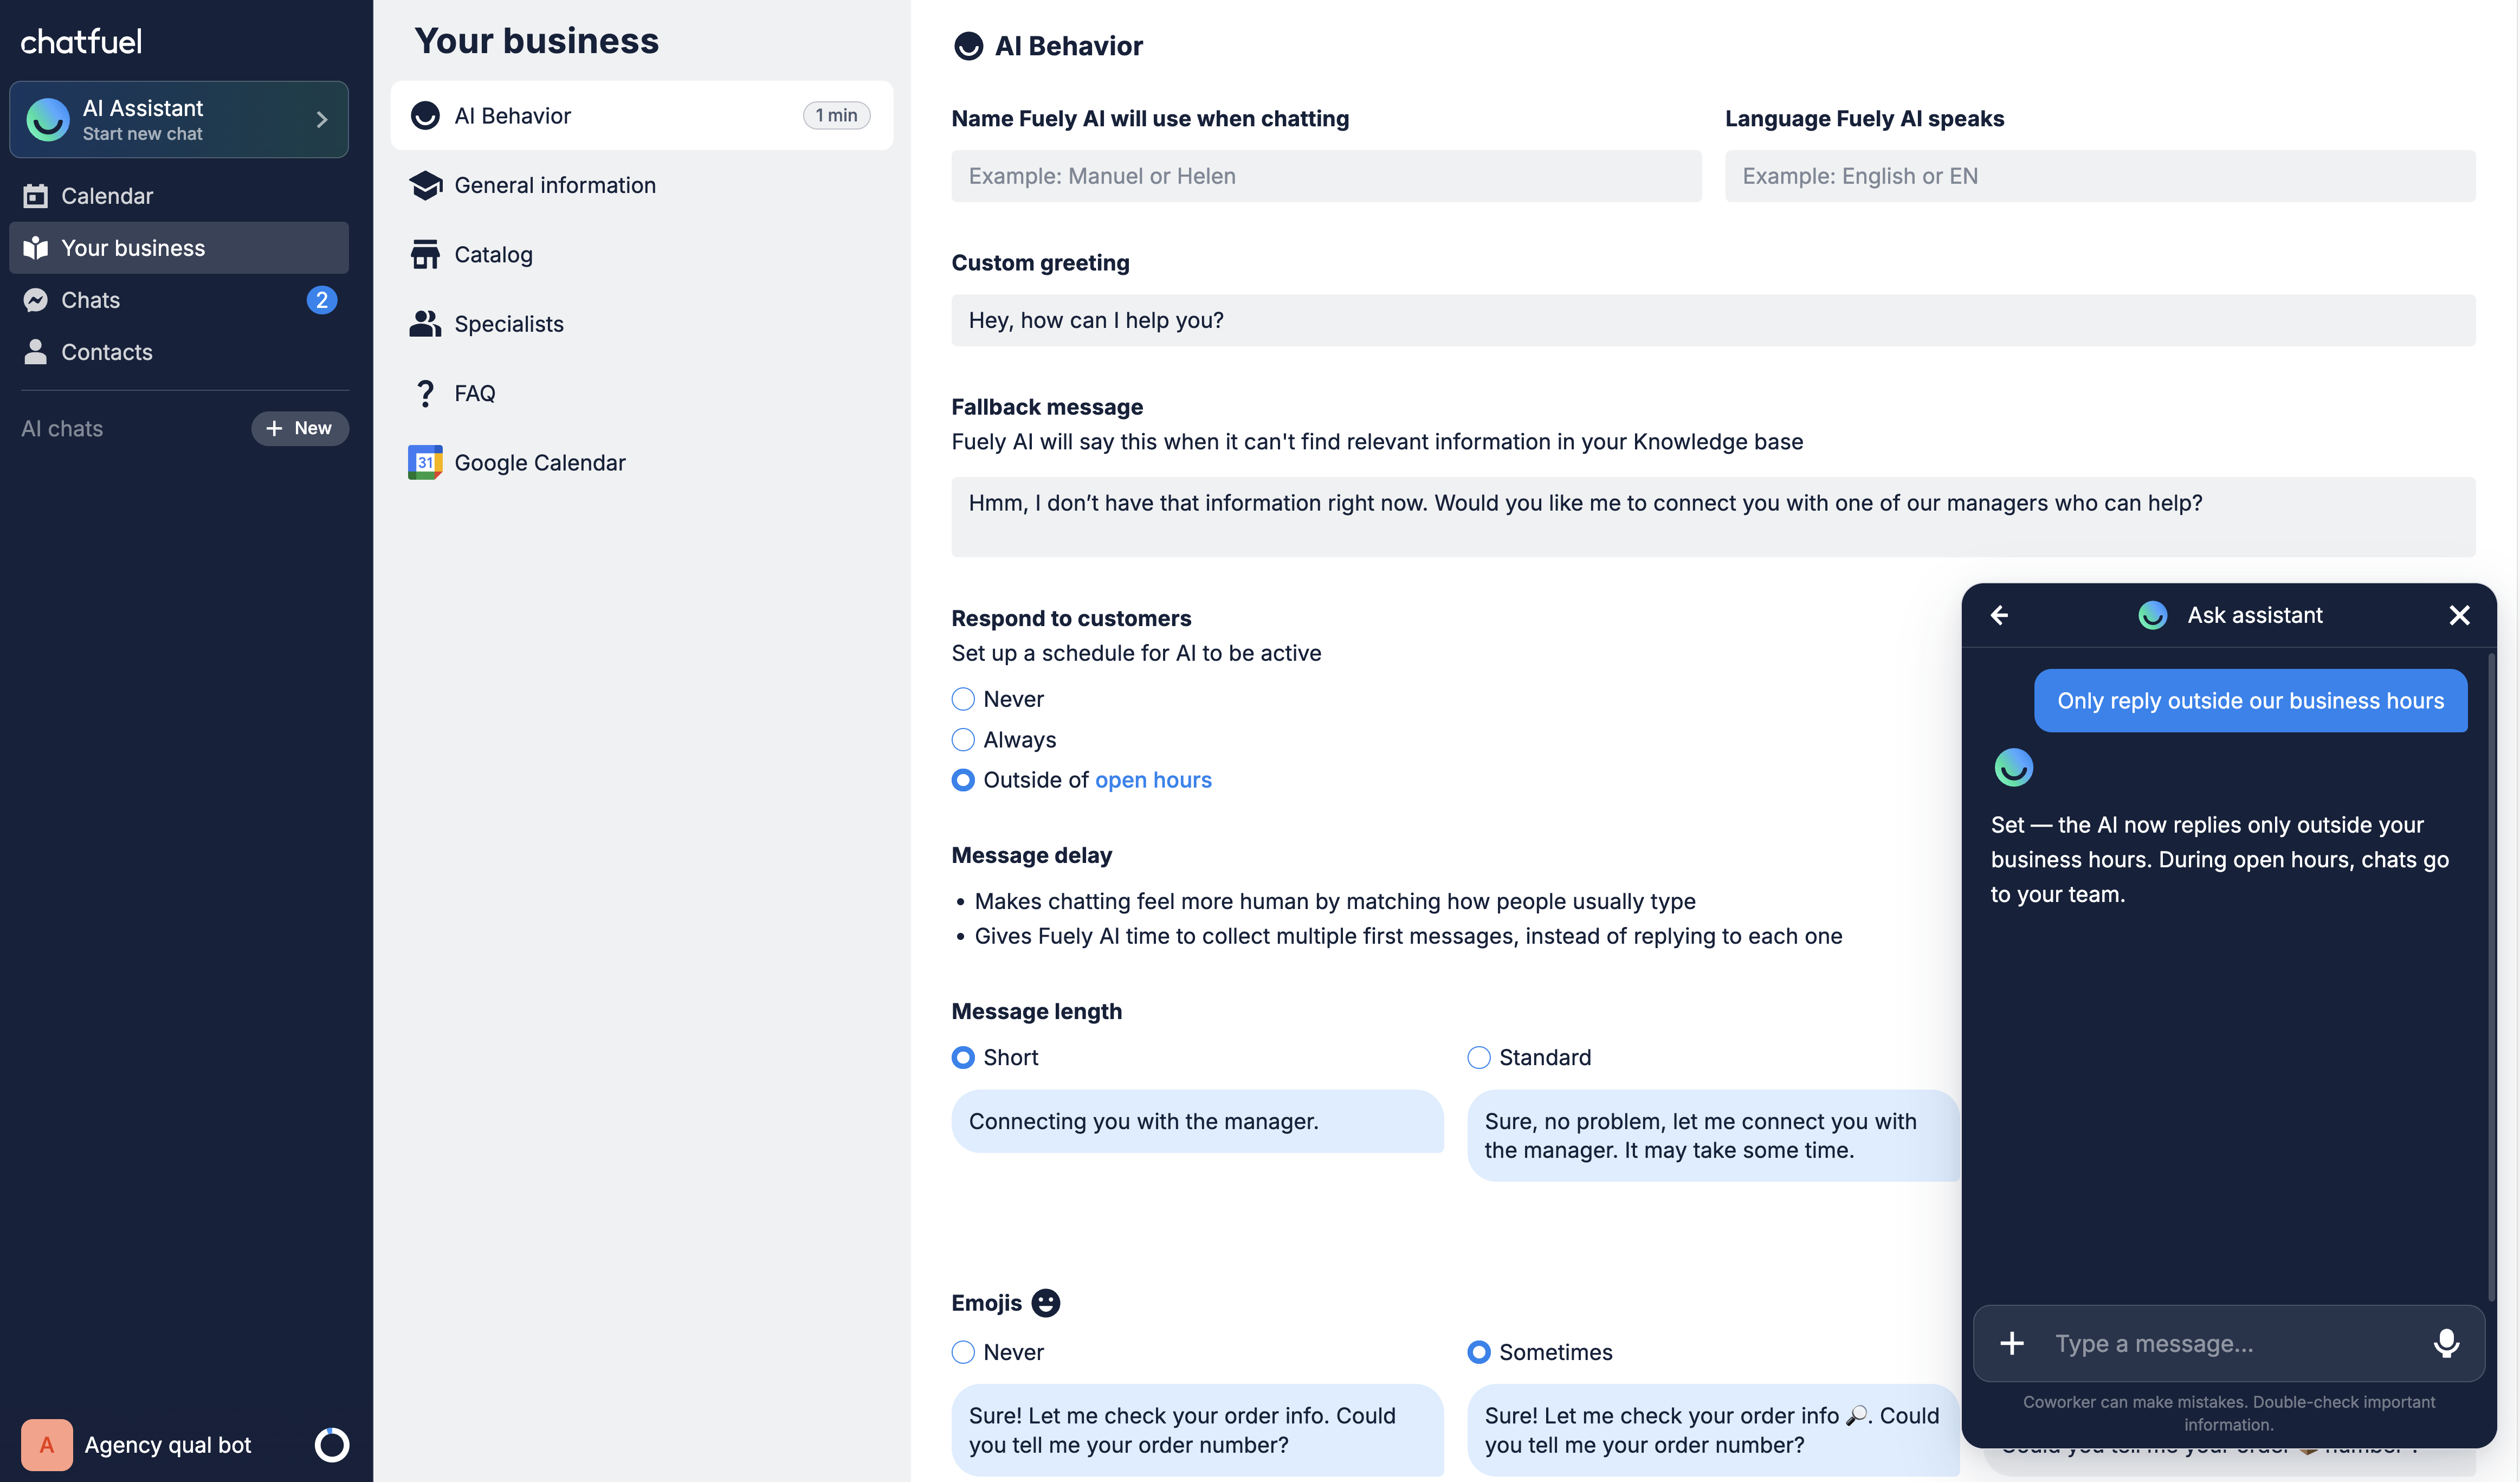Choose Standard message length
Screen dimensions: 2520x1482
(x=1478, y=1057)
